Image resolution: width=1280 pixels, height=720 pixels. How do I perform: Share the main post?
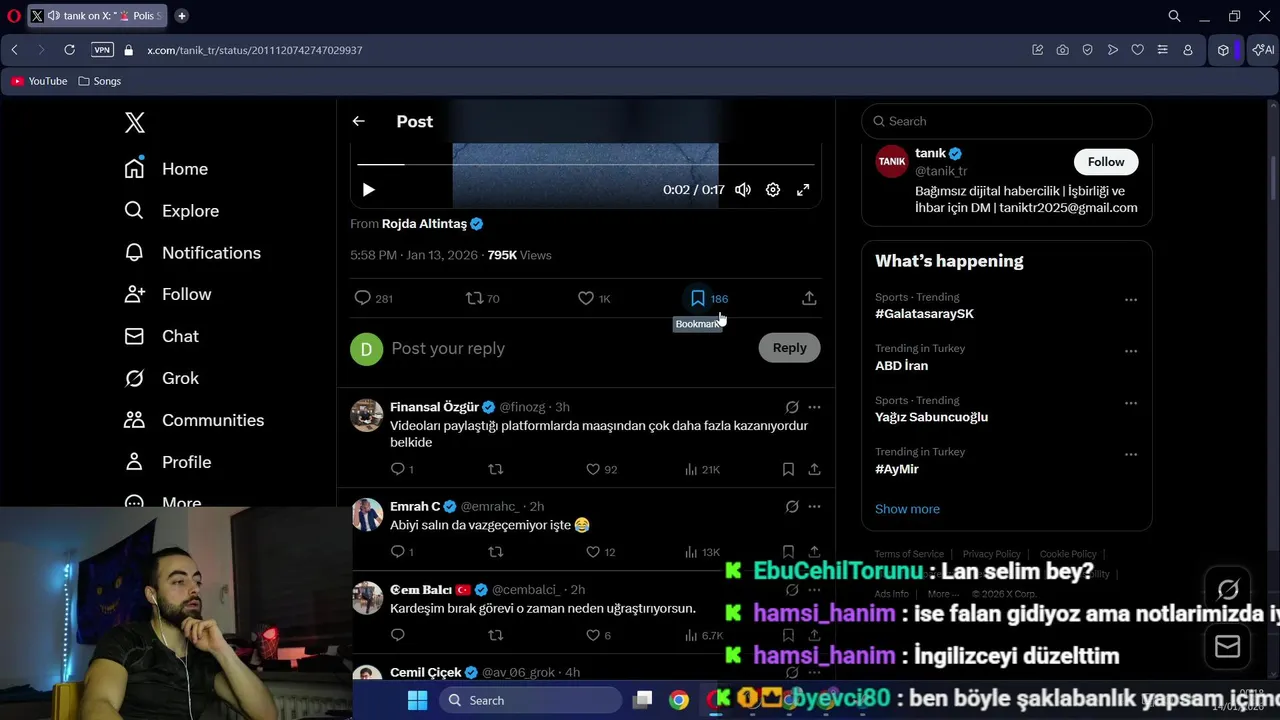809,298
